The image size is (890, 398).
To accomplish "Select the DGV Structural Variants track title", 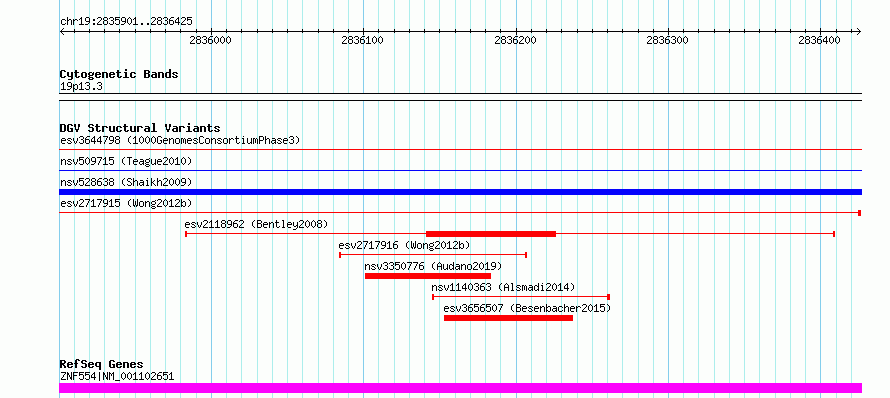I will [140, 128].
